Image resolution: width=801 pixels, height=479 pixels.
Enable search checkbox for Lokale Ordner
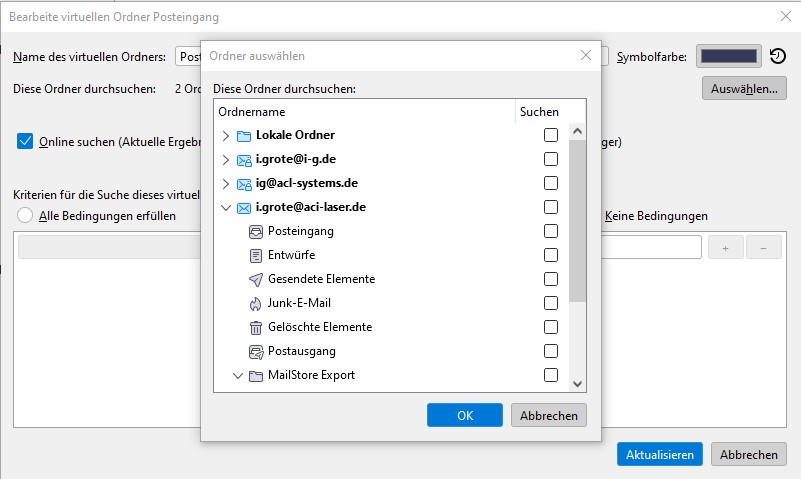(551, 135)
